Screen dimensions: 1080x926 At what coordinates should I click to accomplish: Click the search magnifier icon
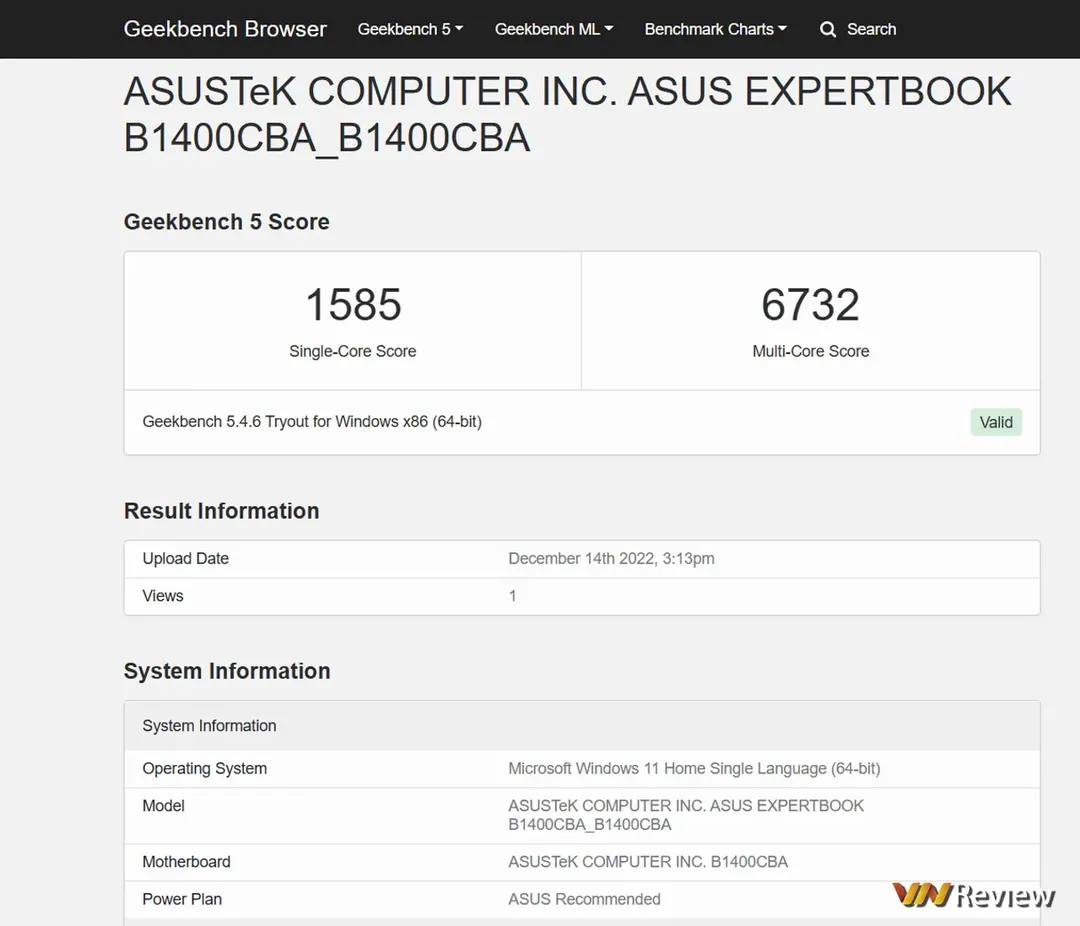point(828,30)
